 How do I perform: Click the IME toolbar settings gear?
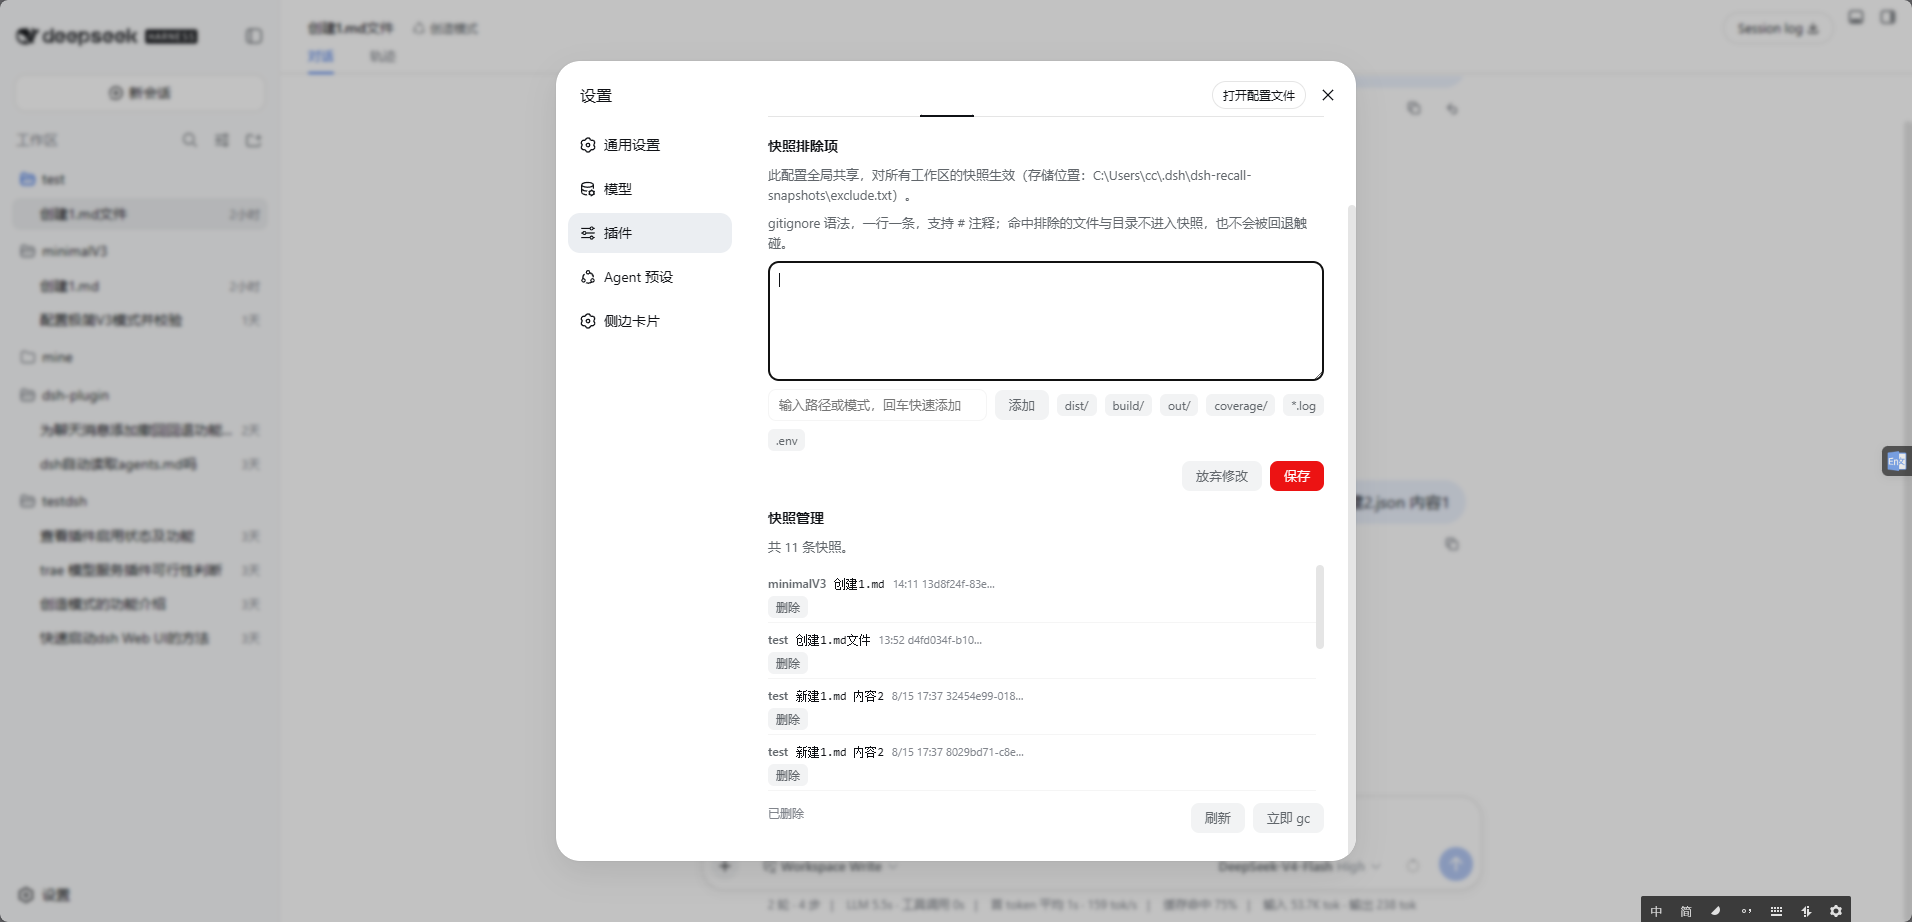(1836, 911)
